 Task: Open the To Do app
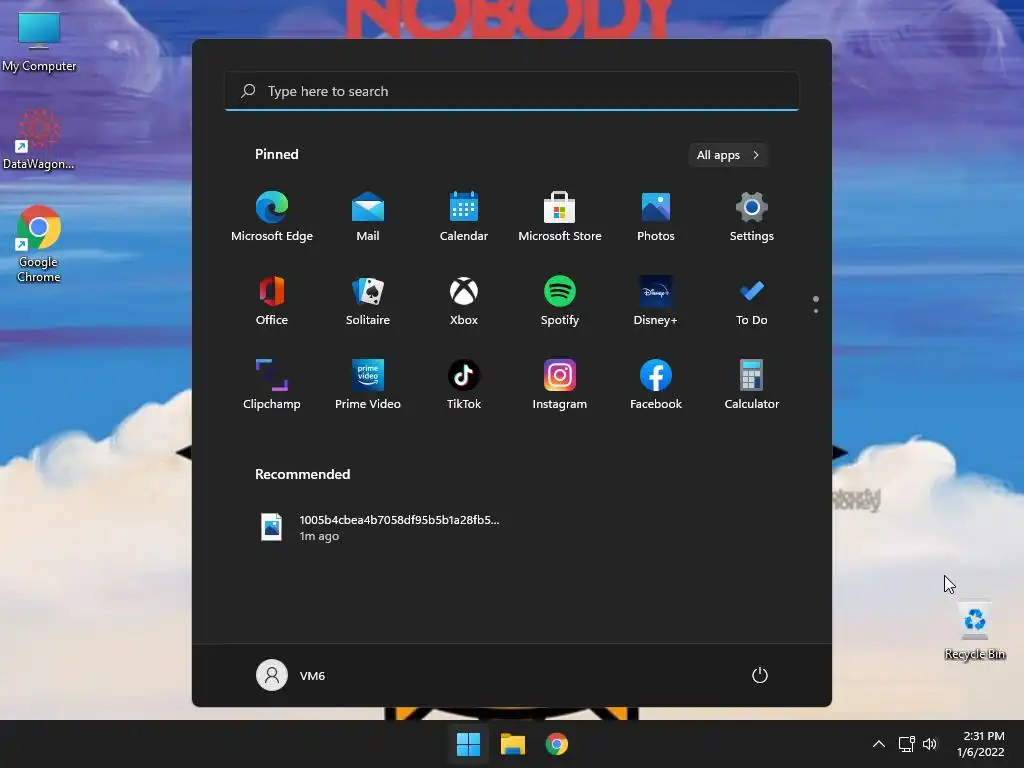point(752,301)
